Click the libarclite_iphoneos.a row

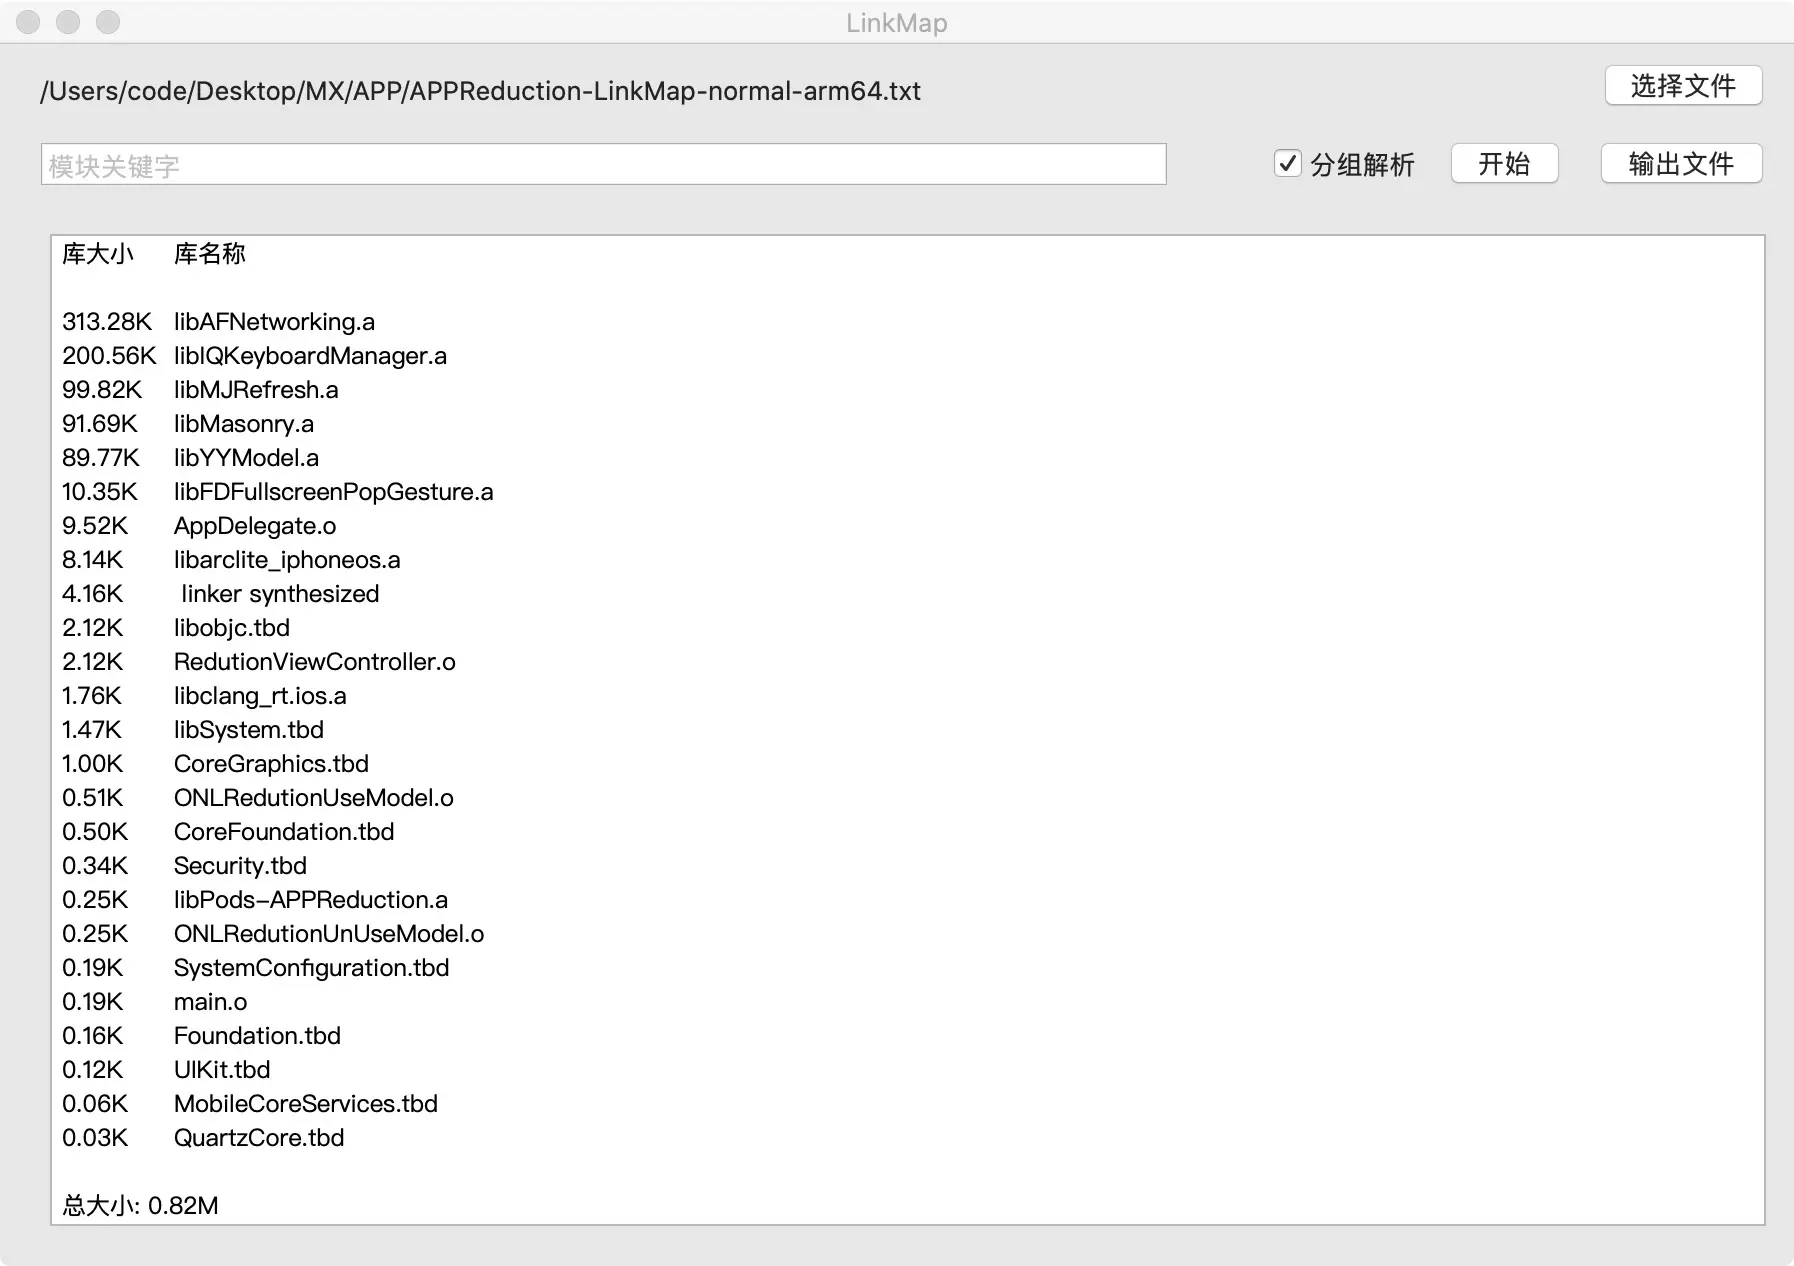coord(287,560)
